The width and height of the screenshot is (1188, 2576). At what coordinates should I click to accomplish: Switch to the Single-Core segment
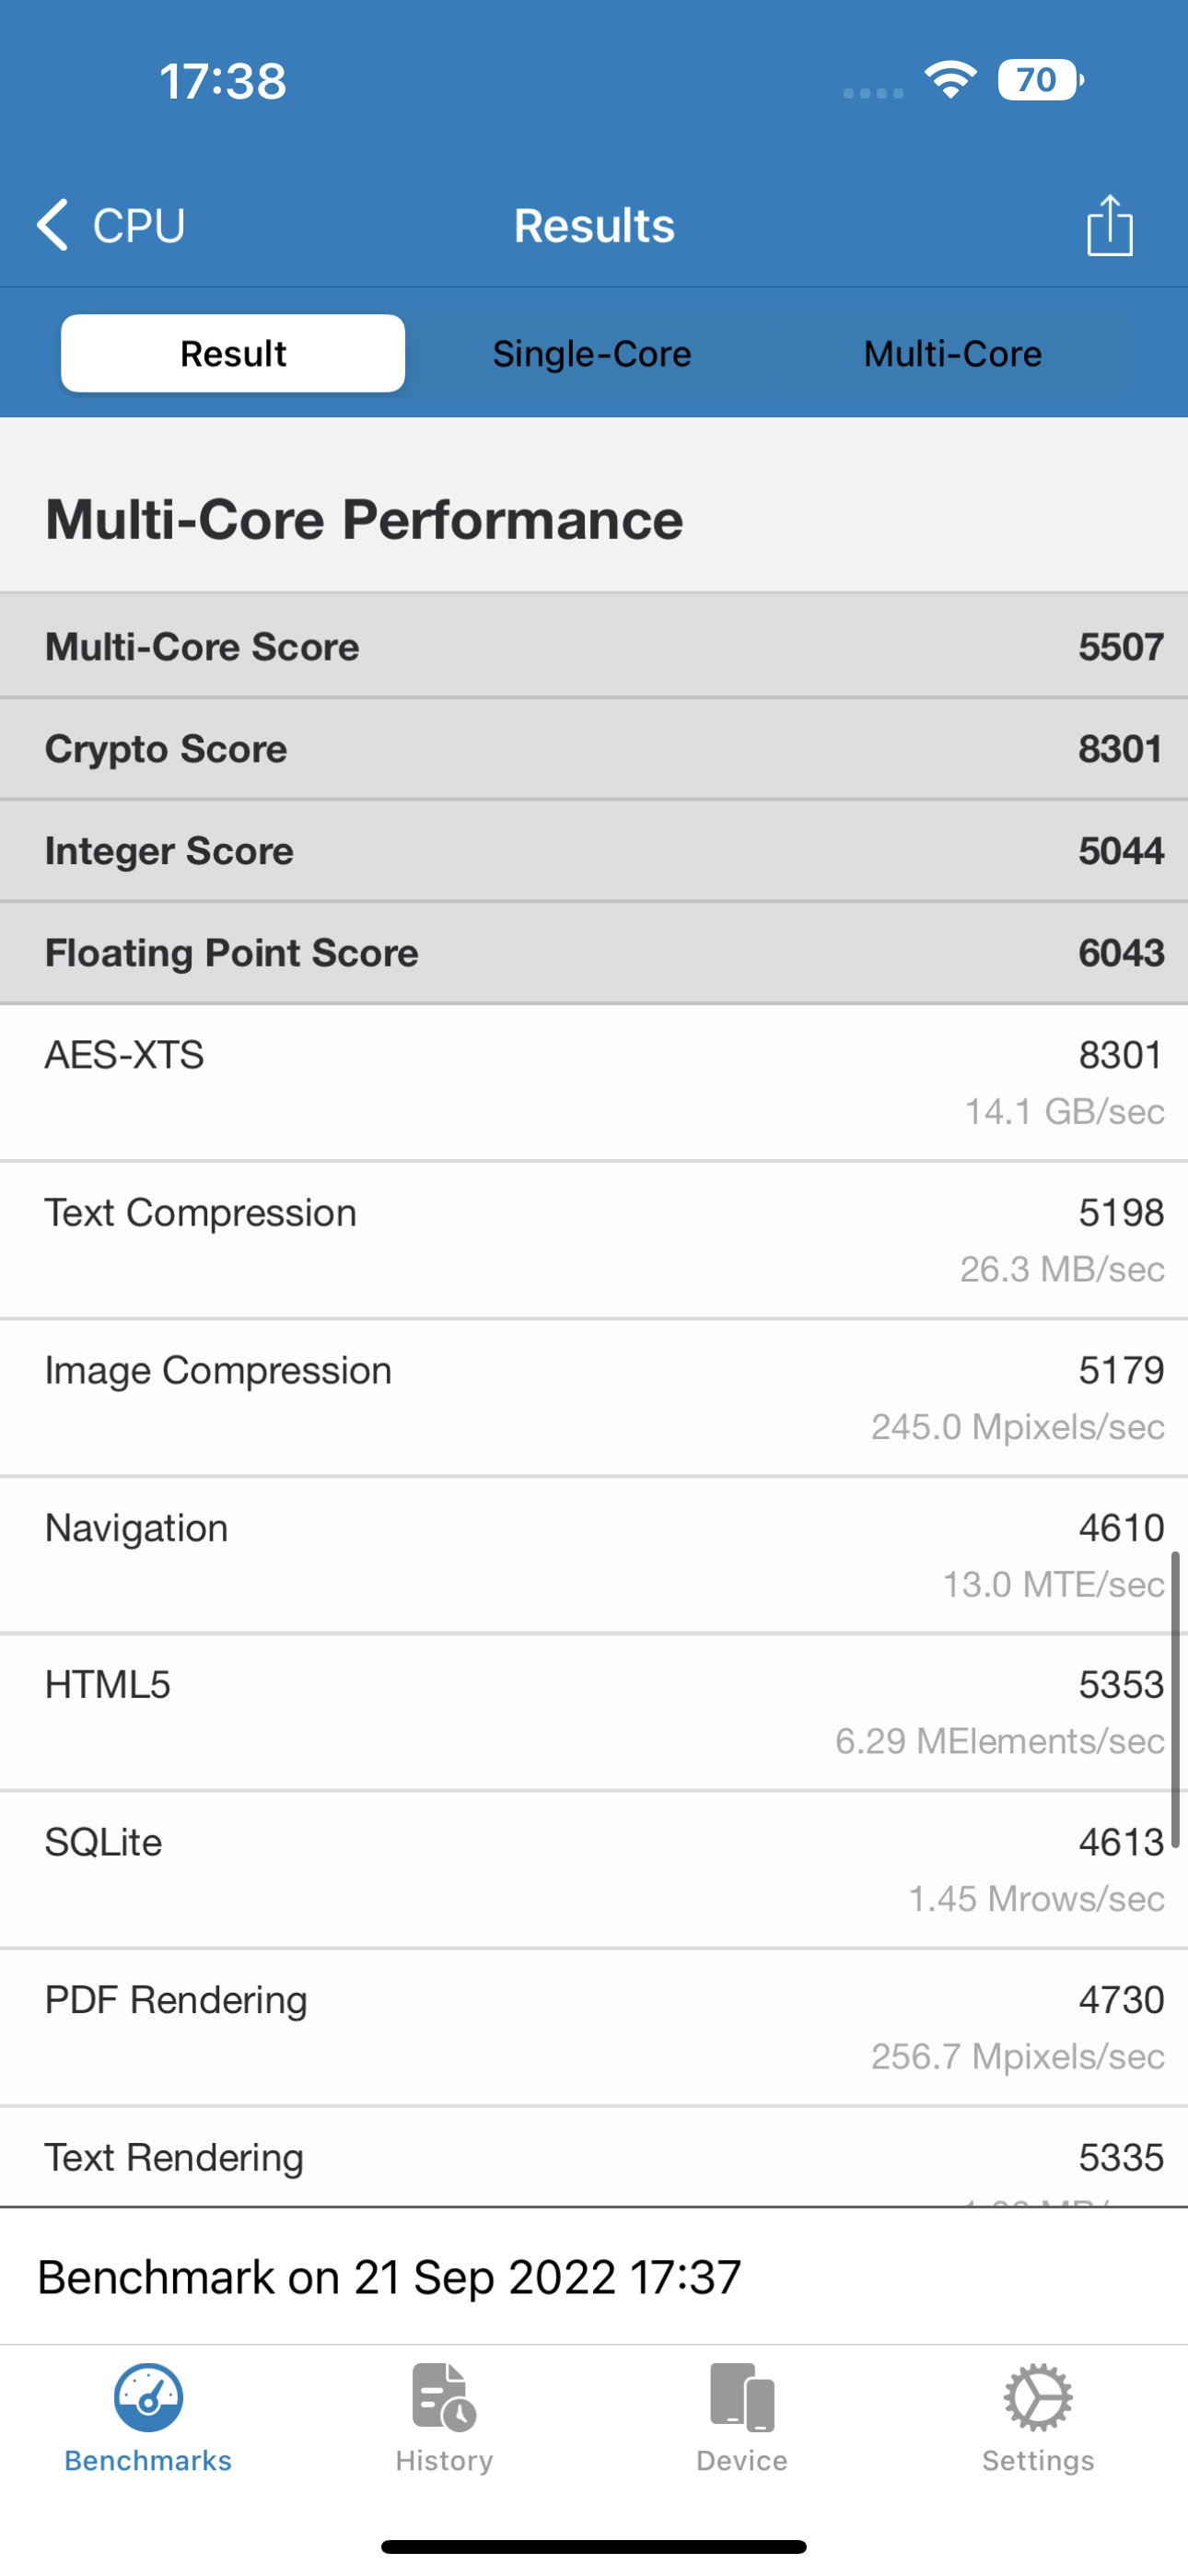592,353
